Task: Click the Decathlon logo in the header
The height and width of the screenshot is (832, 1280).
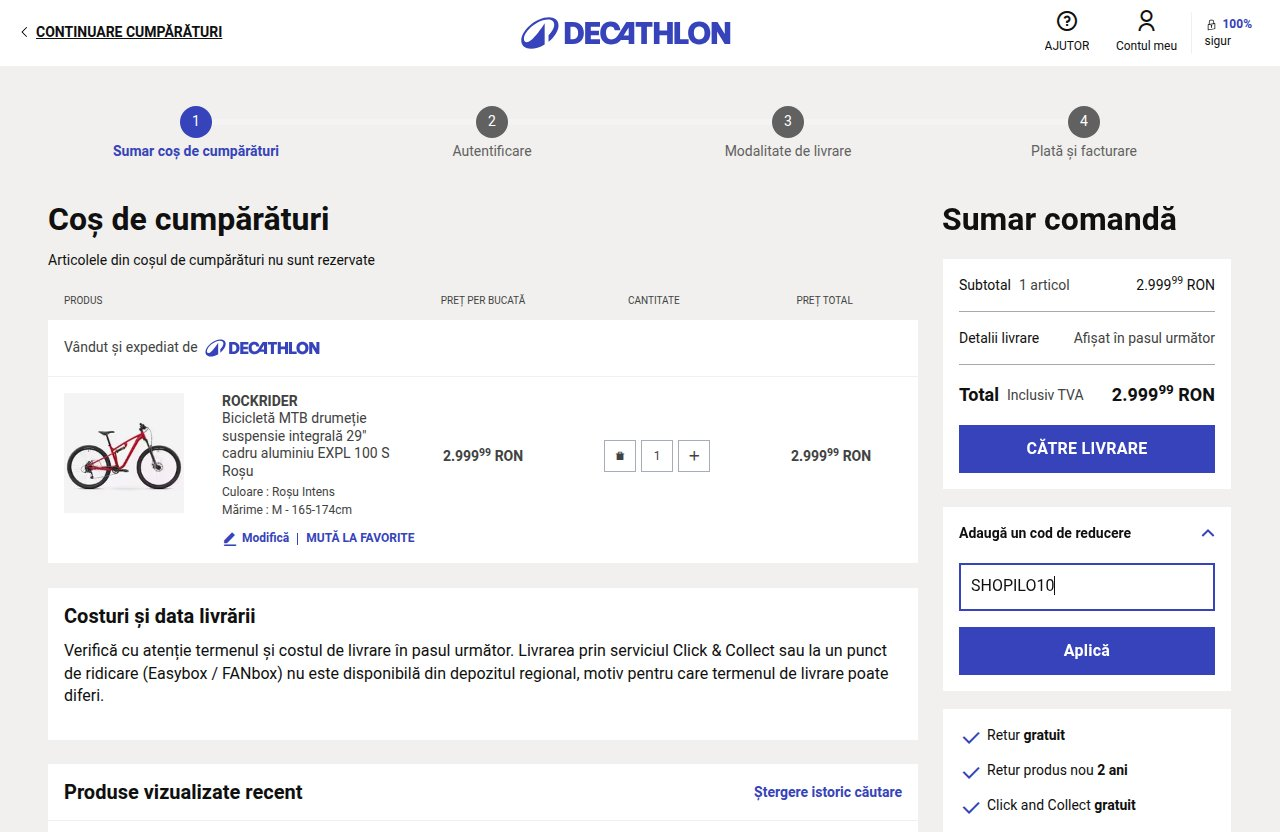Action: click(x=626, y=33)
